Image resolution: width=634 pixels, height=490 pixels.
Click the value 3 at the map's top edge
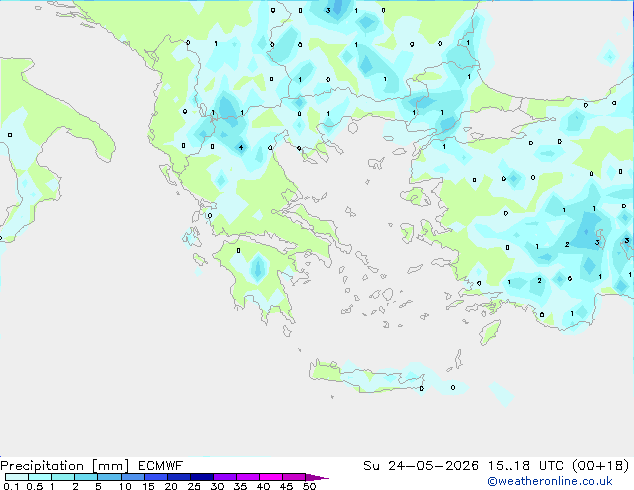328,11
